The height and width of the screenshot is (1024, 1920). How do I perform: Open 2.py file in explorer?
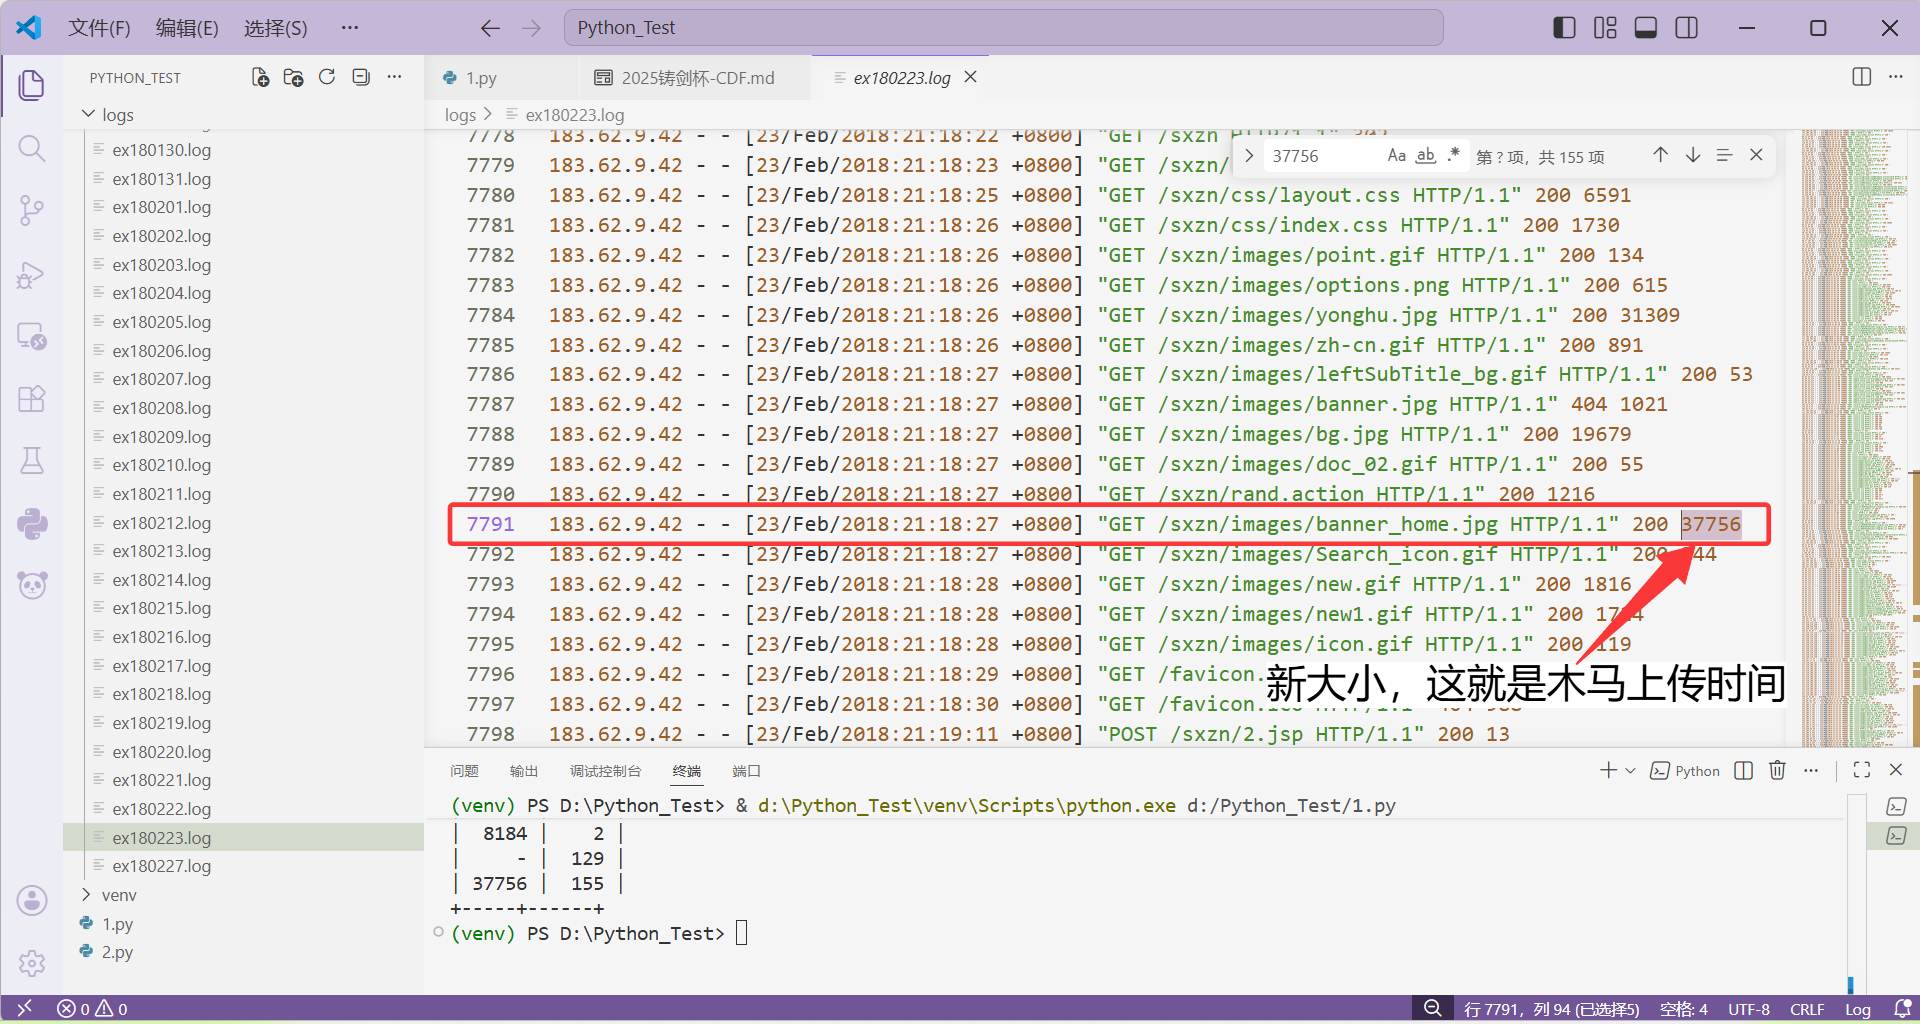coord(117,952)
